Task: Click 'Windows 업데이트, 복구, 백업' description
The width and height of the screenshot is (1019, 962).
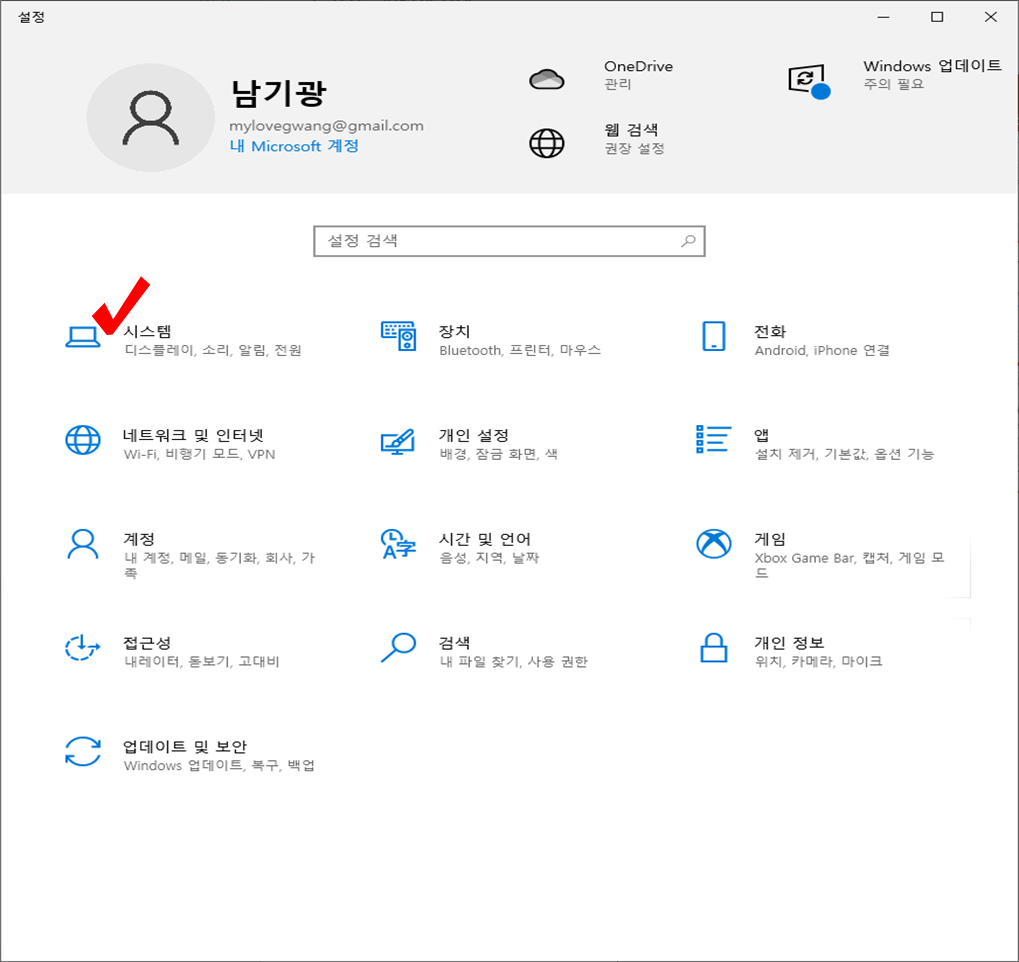Action: [219, 765]
